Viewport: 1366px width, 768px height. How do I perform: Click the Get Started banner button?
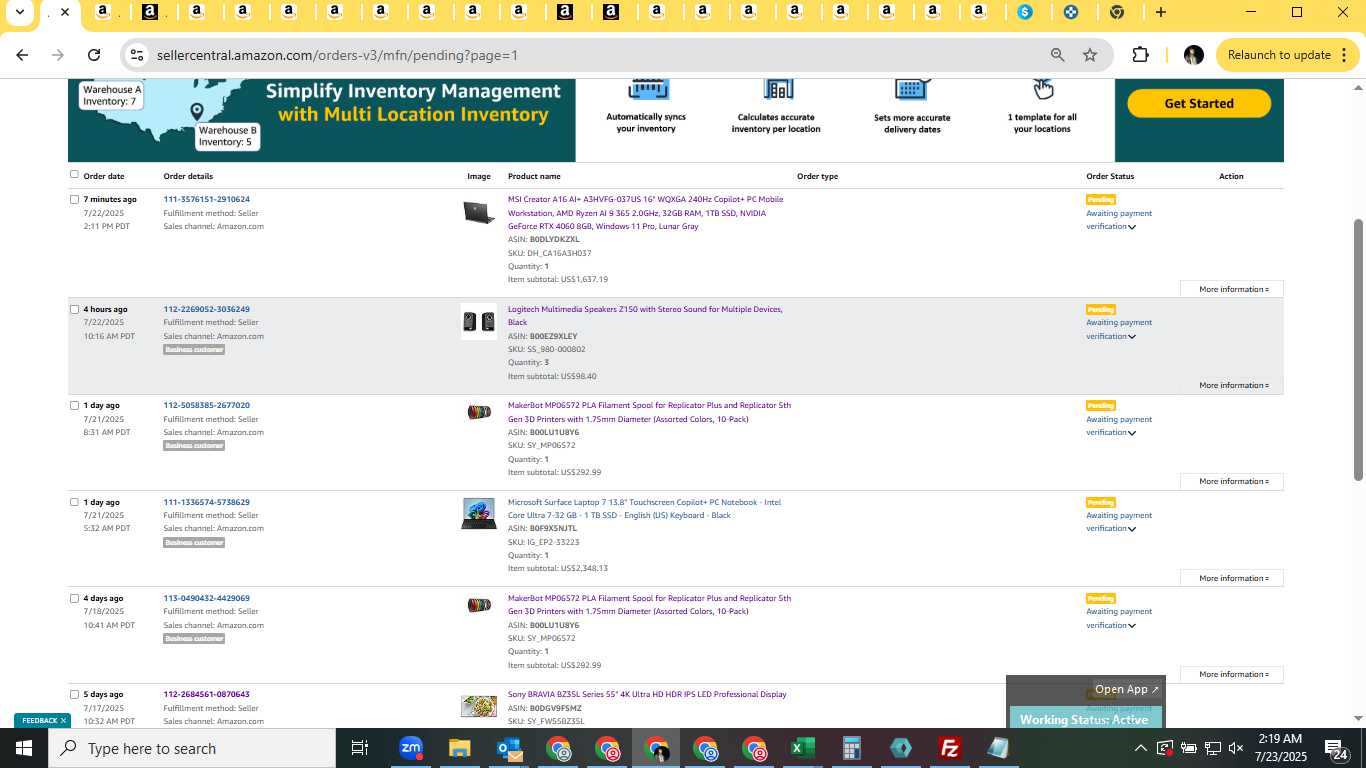[1199, 103]
